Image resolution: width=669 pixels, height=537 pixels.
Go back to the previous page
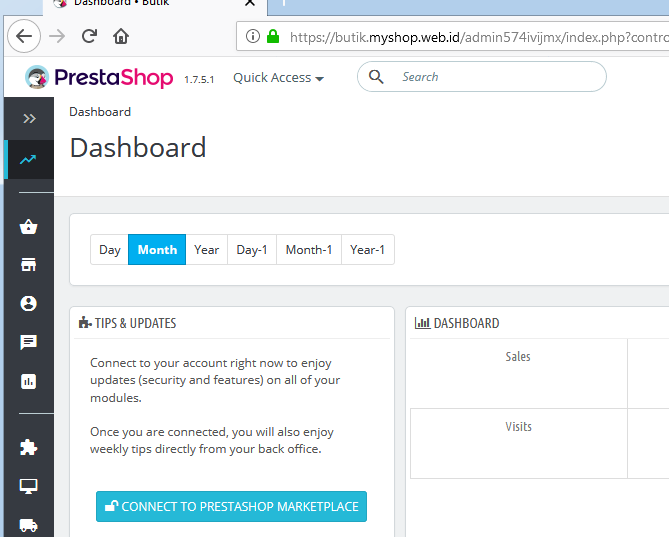click(x=24, y=36)
